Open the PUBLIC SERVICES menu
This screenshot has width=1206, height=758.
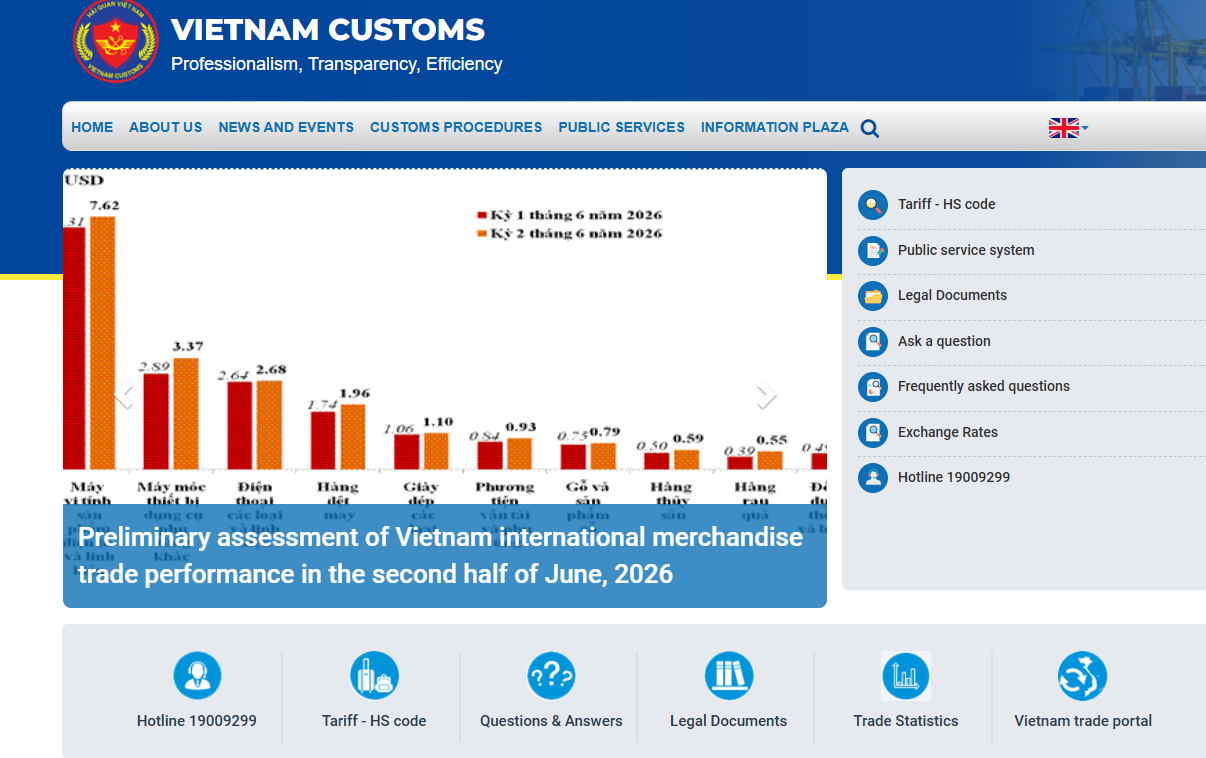[622, 127]
